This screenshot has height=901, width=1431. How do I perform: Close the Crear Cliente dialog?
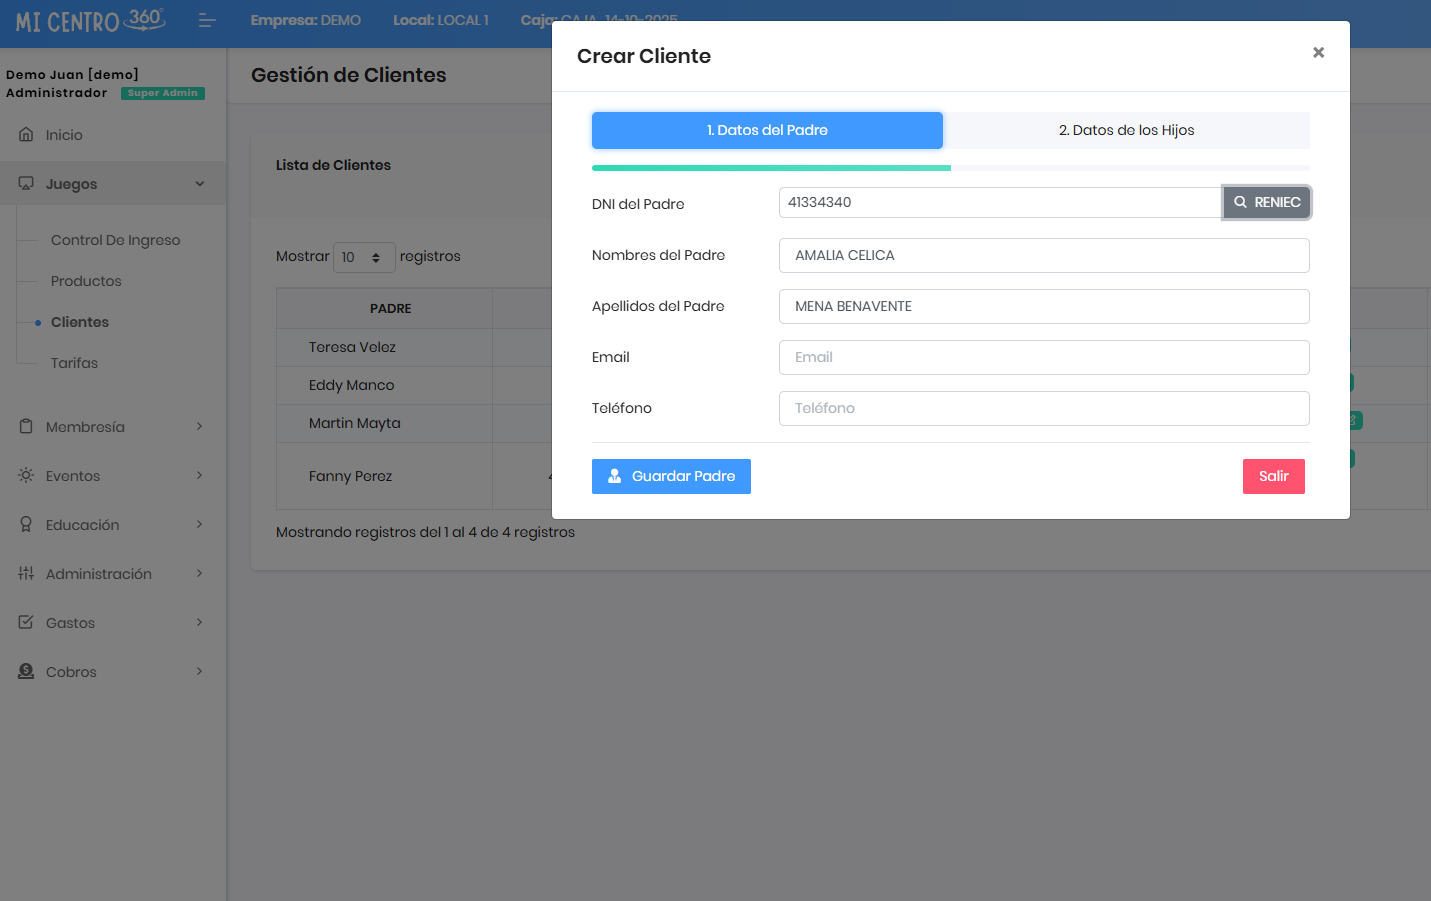pyautogui.click(x=1318, y=53)
